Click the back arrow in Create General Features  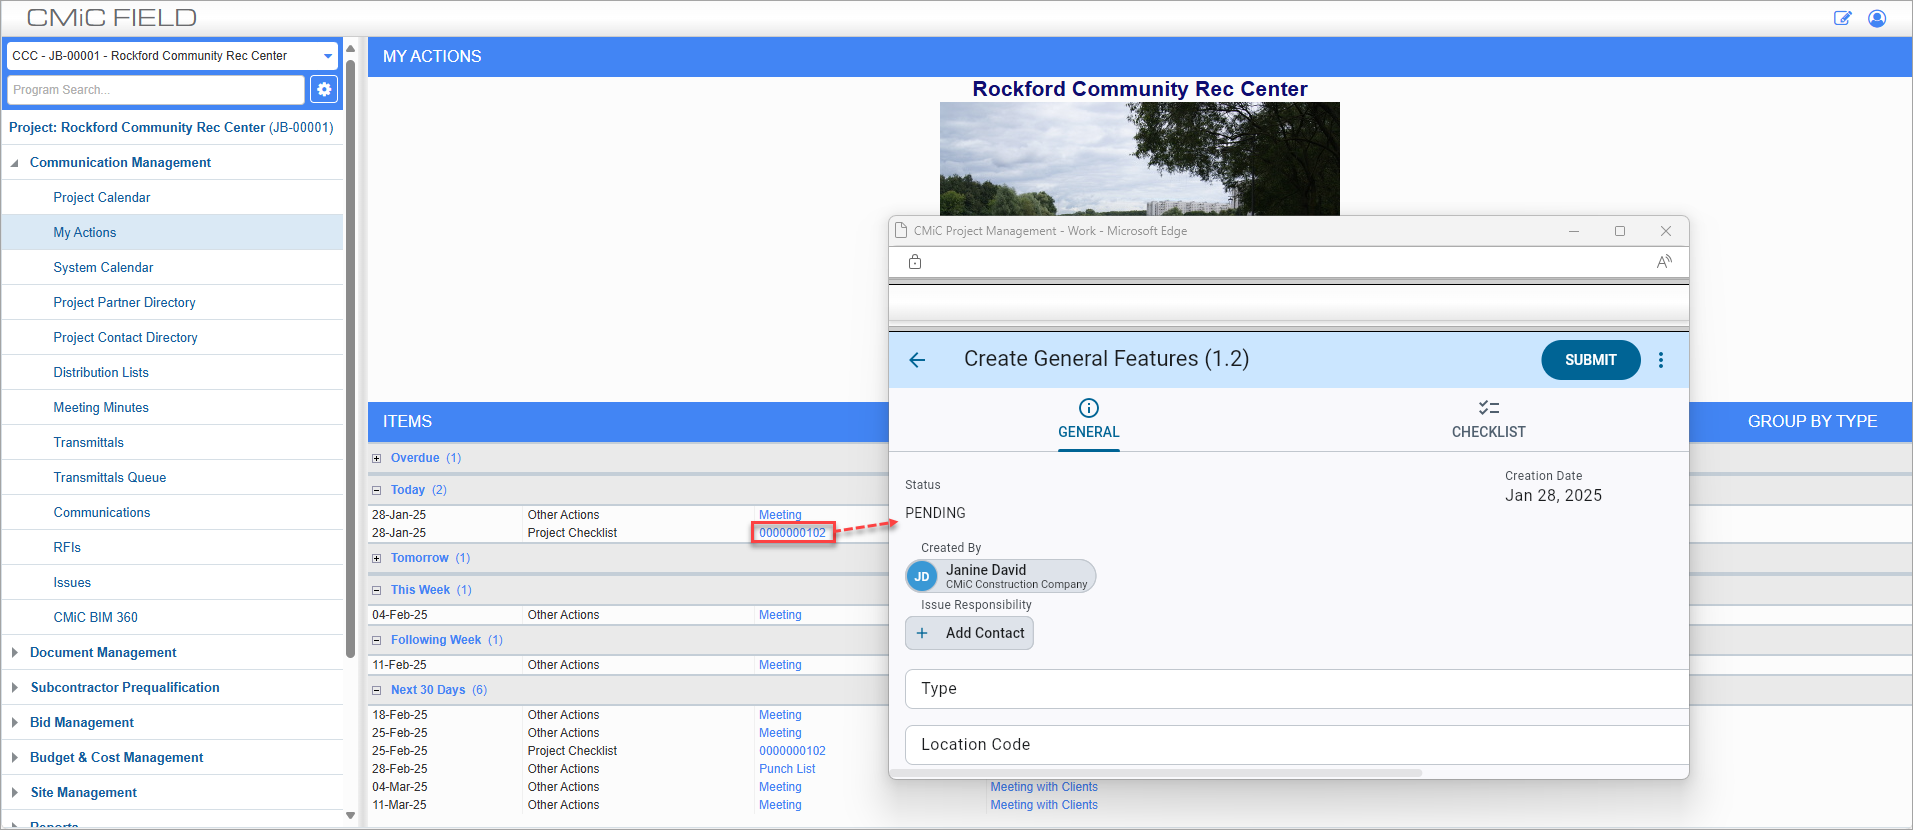[917, 360]
